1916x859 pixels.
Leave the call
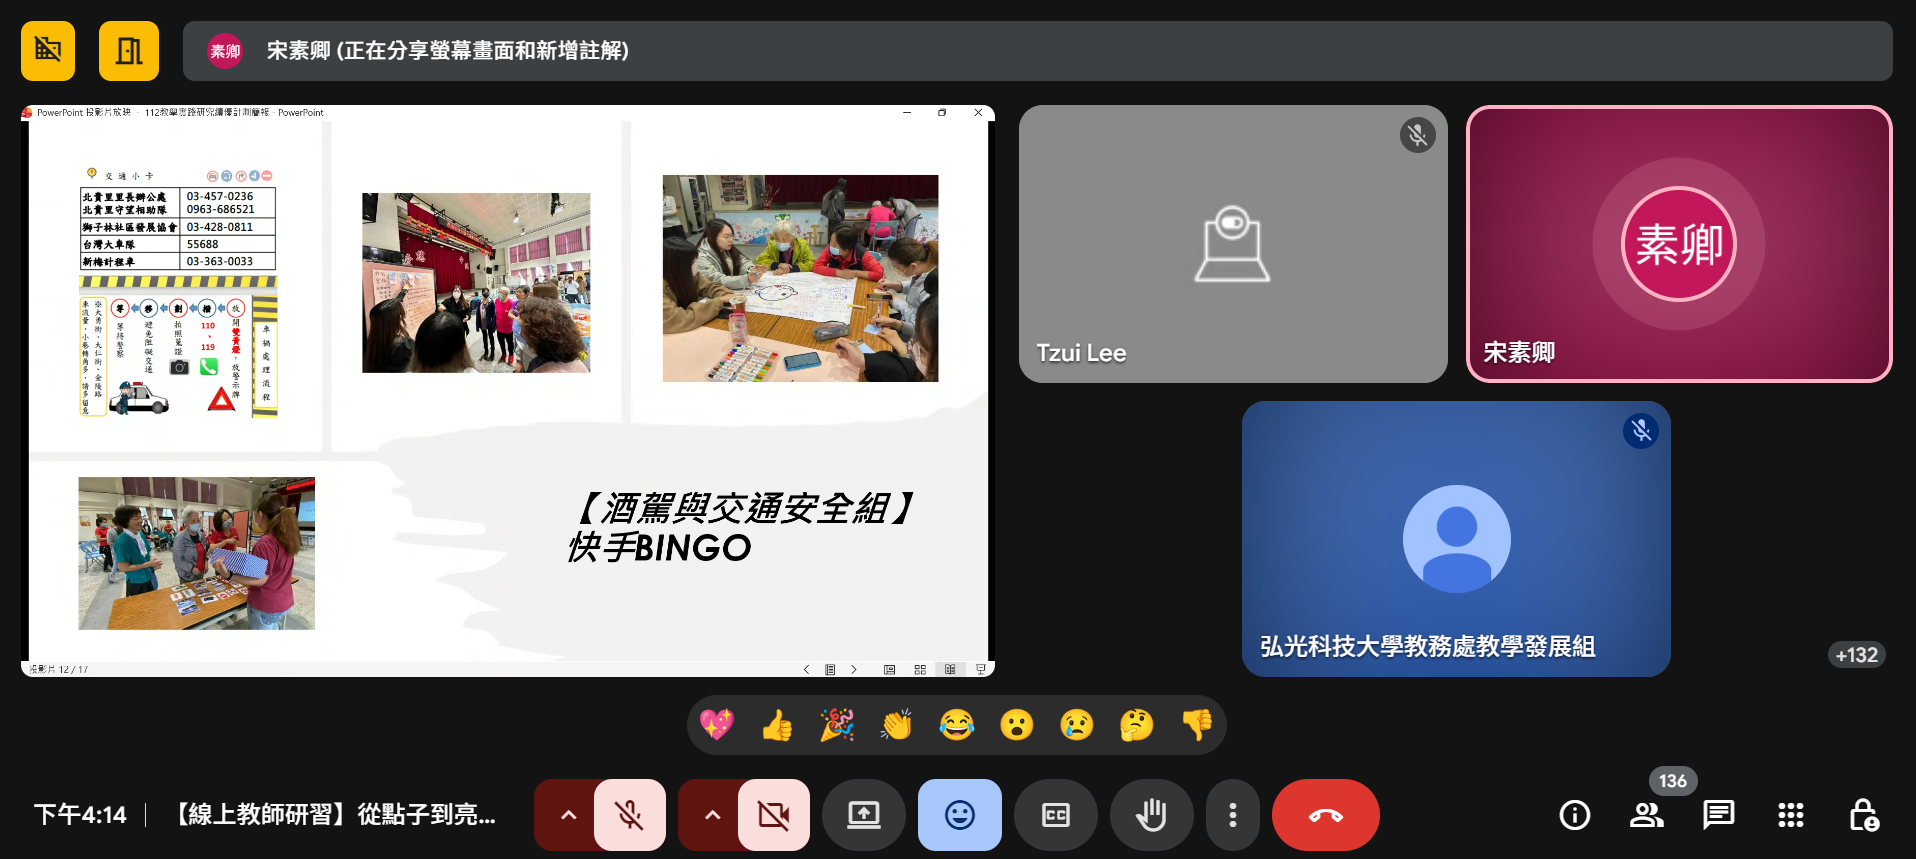coord(1325,815)
